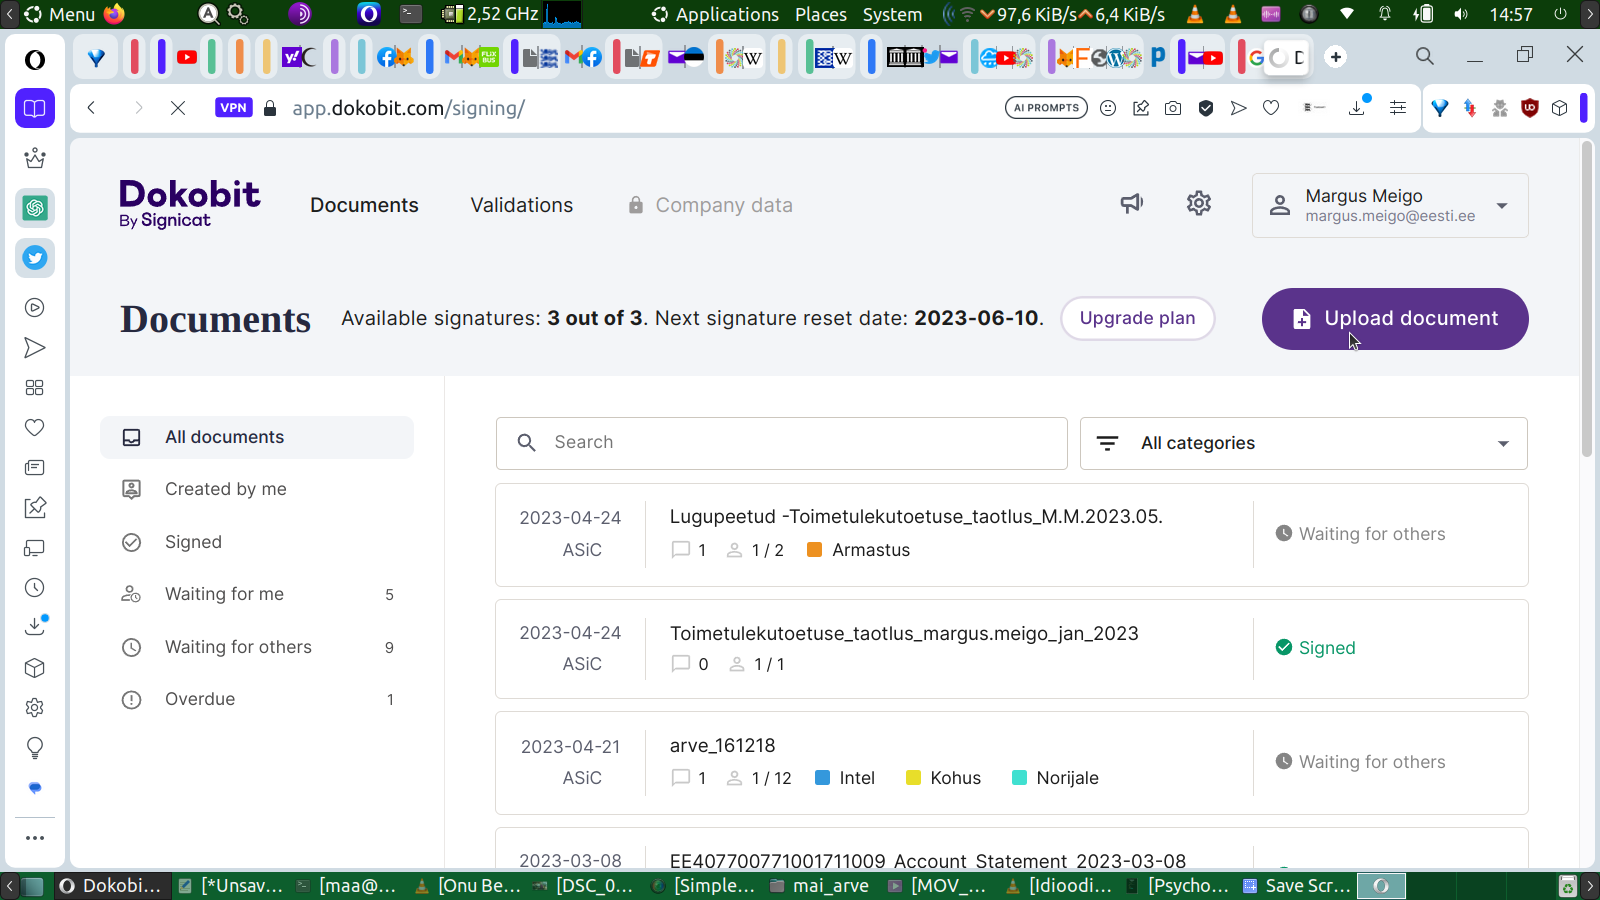This screenshot has height=900, width=1600.
Task: Click the orange Armastus category tag
Action: [858, 550]
